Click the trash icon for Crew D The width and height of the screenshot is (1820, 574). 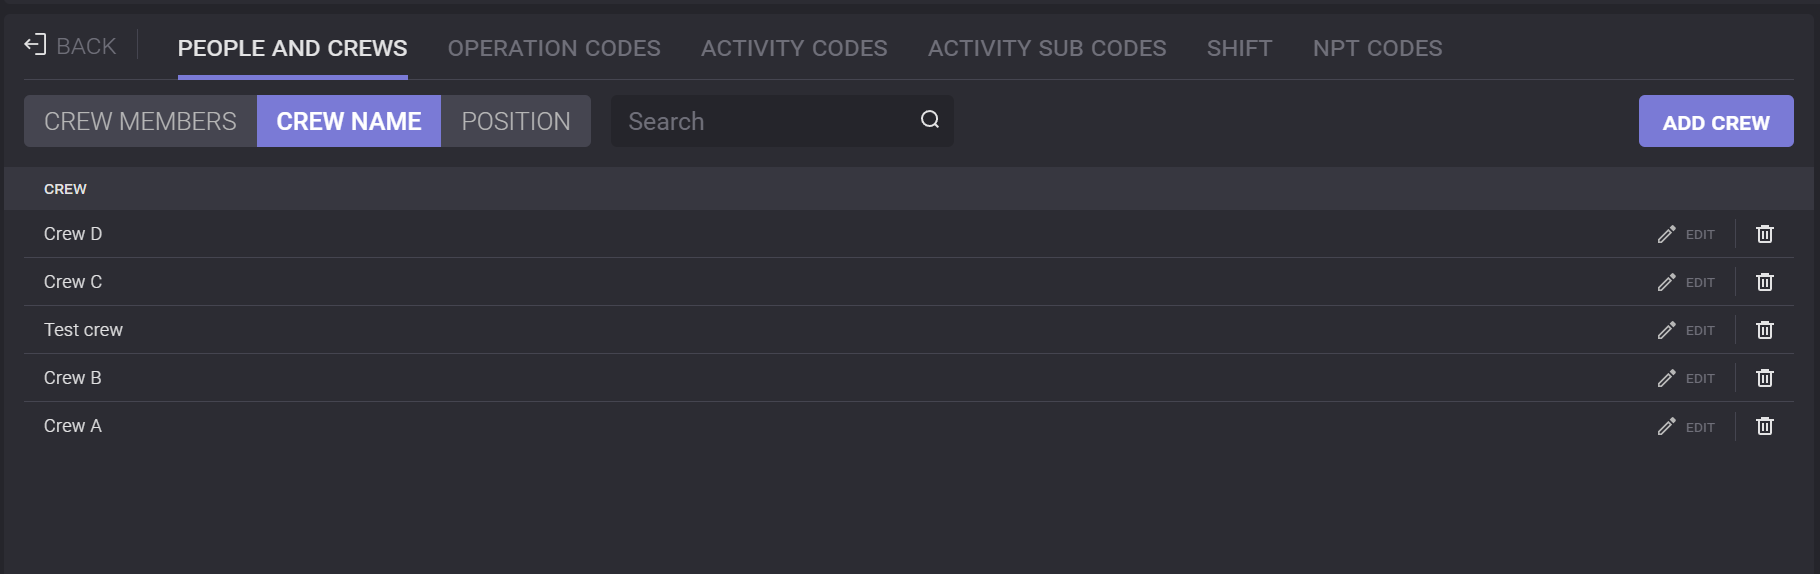(1765, 234)
